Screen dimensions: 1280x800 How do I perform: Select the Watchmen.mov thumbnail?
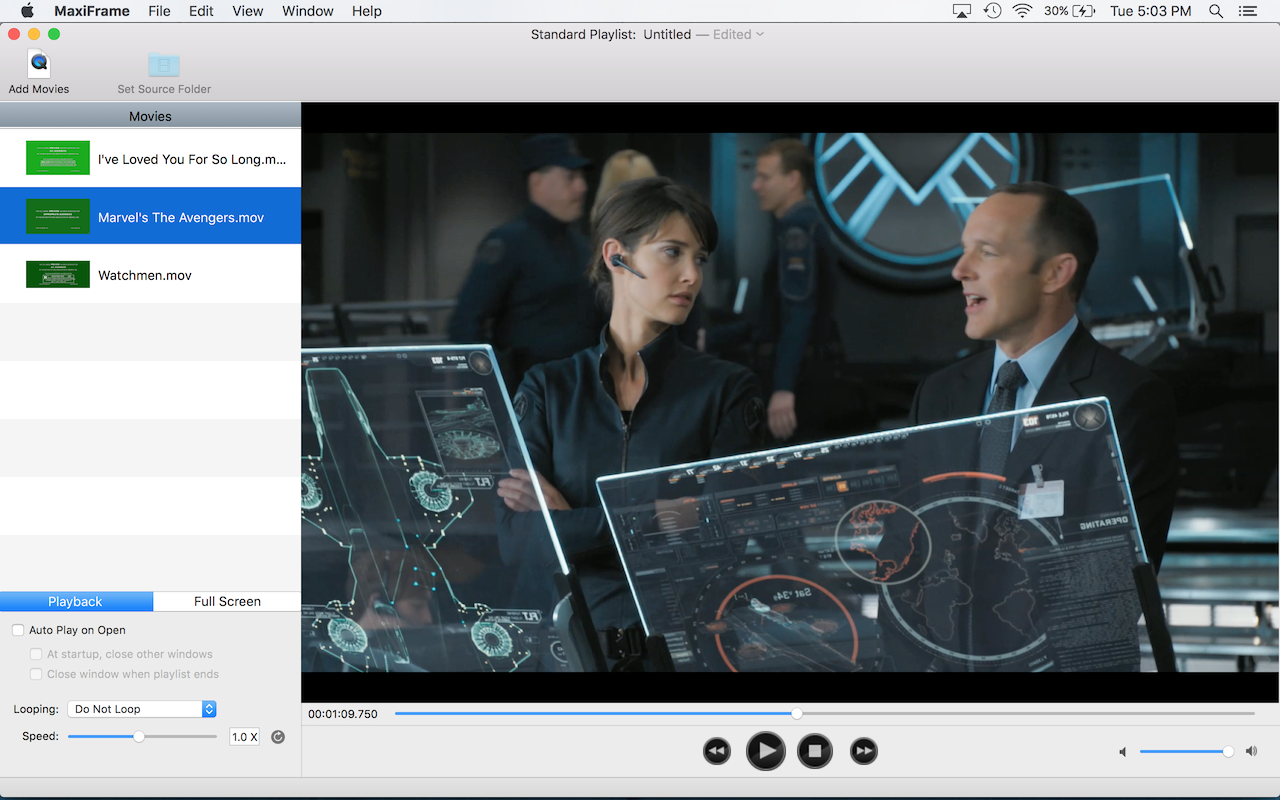[58, 275]
